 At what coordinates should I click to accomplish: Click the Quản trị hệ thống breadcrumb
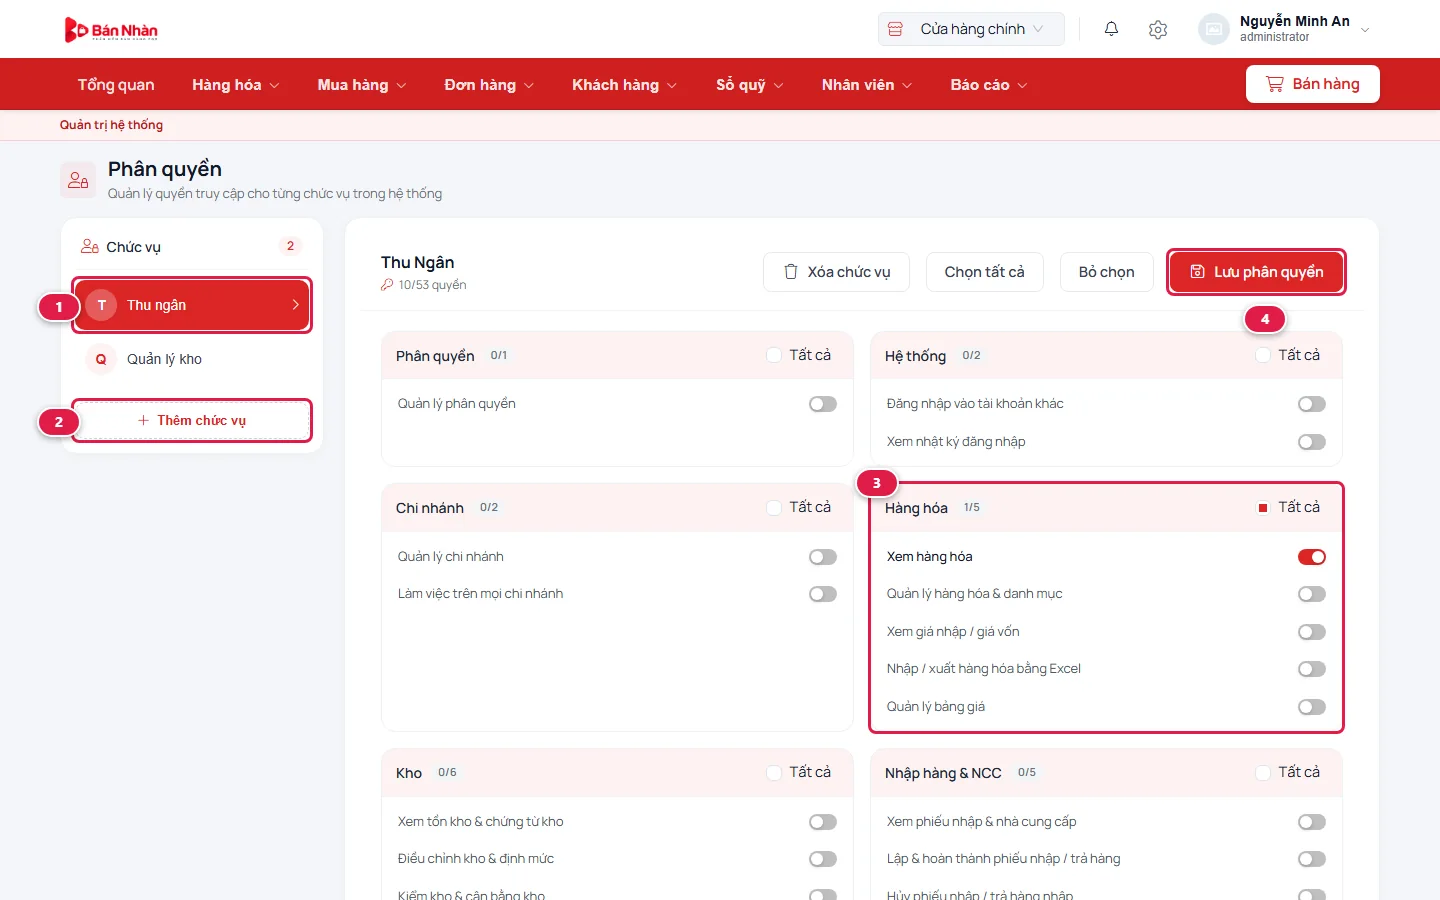[111, 125]
